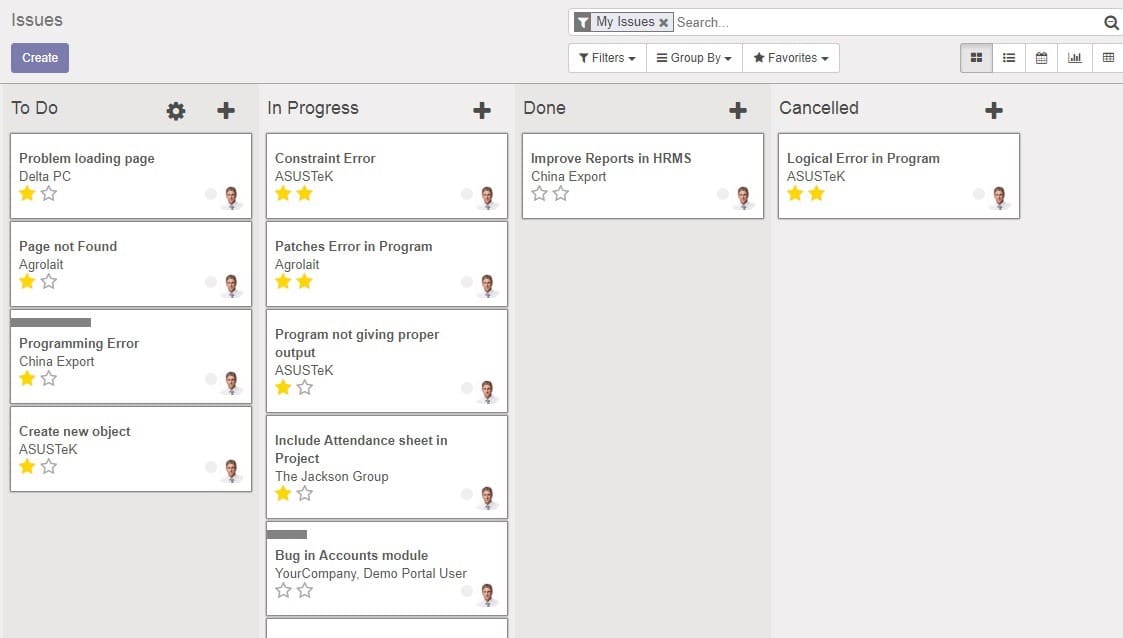The image size is (1123, 638).
Task: Click assignee avatar on Bug in Accounts module
Action: point(488,594)
